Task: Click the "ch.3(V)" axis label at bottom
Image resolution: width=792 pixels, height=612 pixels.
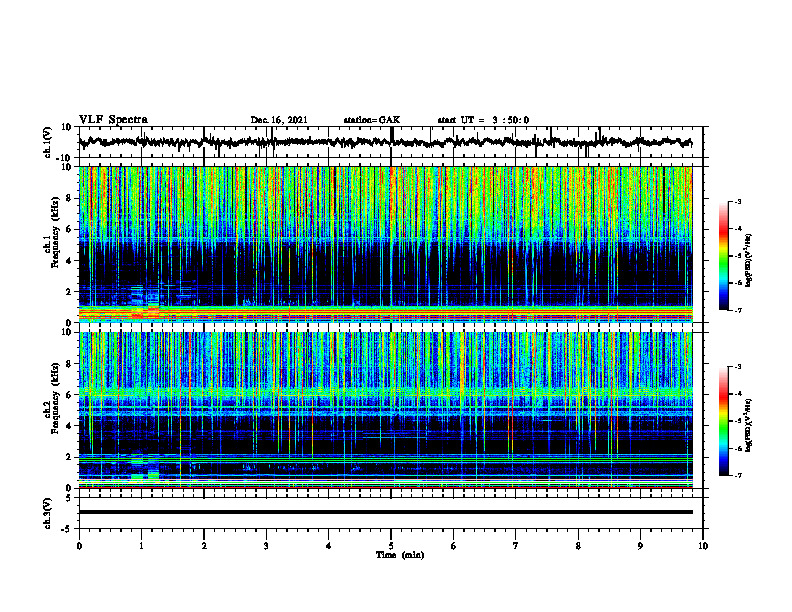Action: [48, 513]
